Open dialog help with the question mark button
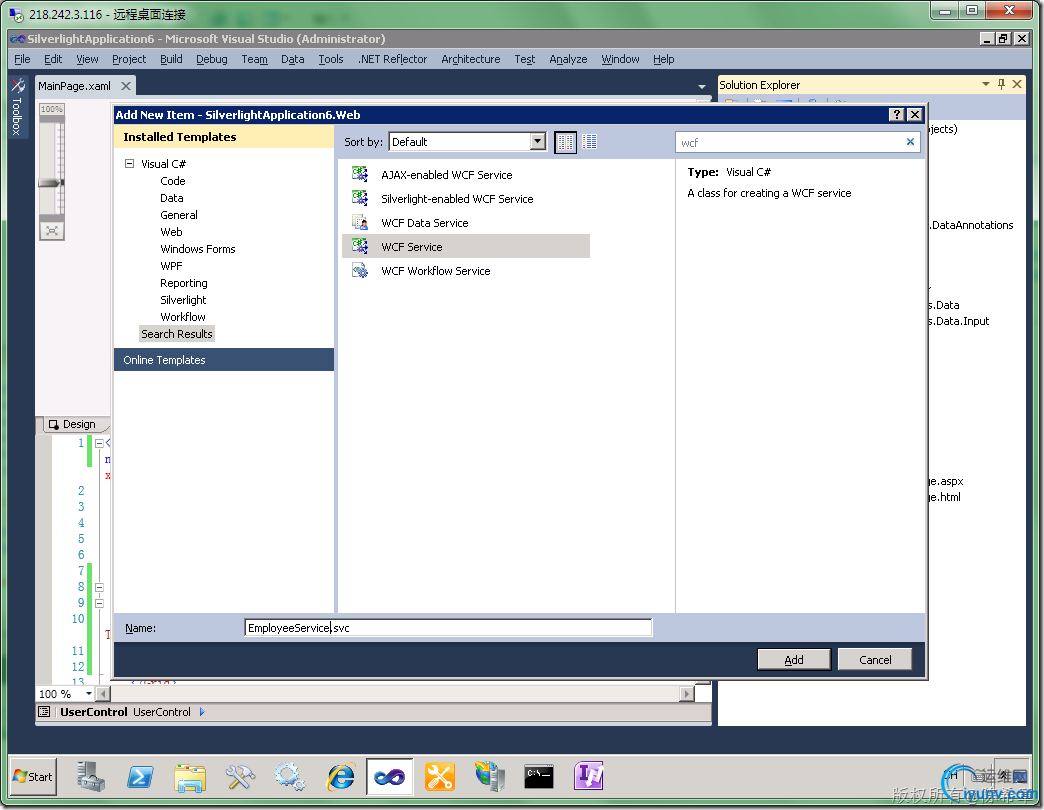Image resolution: width=1044 pixels, height=810 pixels. tap(896, 114)
